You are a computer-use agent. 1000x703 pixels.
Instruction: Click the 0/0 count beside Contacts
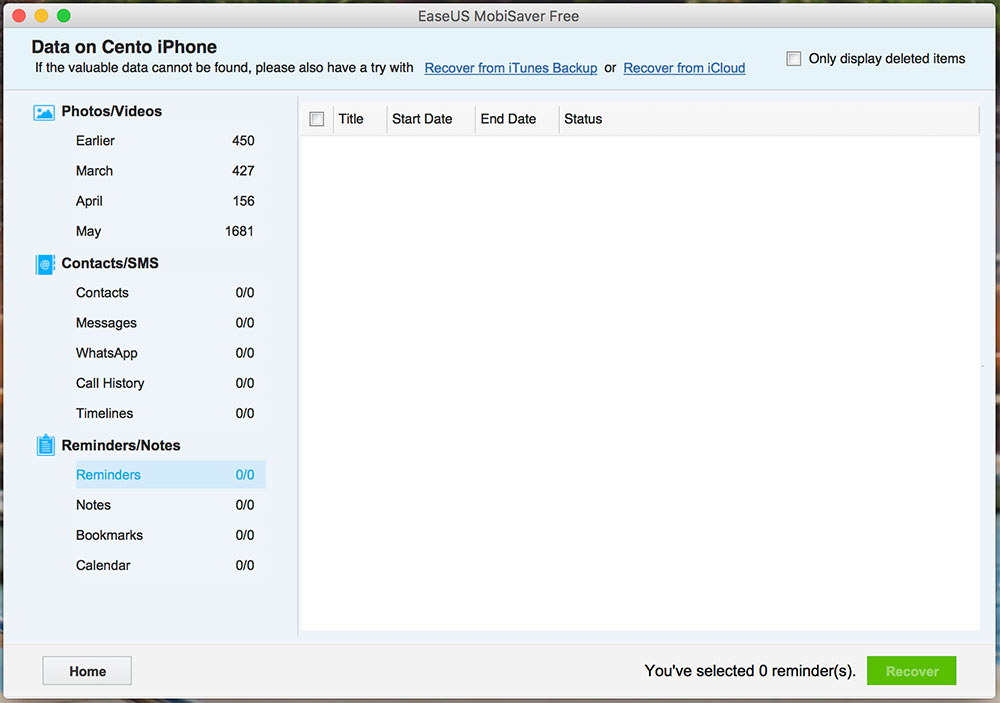(x=245, y=293)
